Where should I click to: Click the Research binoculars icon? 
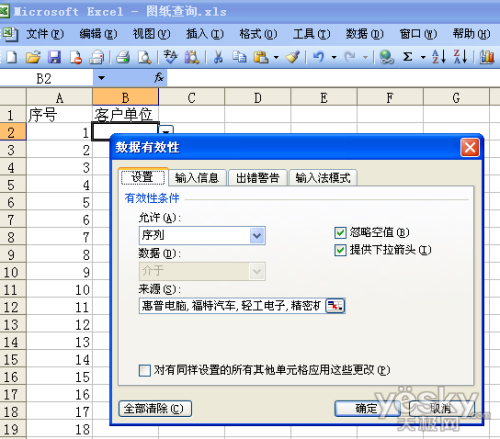click(192, 57)
